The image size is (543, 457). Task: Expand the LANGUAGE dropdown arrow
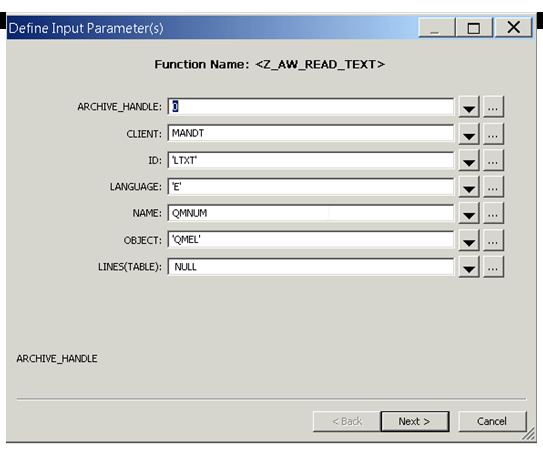(469, 187)
